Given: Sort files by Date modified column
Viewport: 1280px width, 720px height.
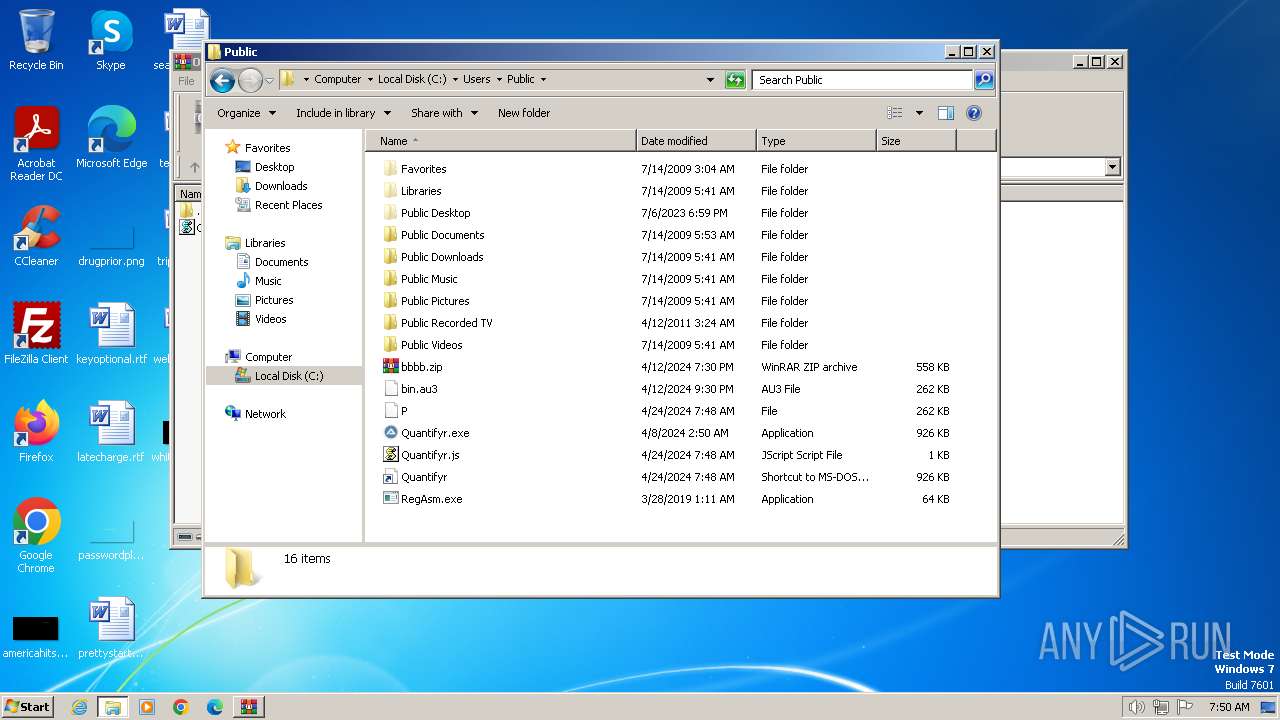Looking at the screenshot, I should (696, 141).
